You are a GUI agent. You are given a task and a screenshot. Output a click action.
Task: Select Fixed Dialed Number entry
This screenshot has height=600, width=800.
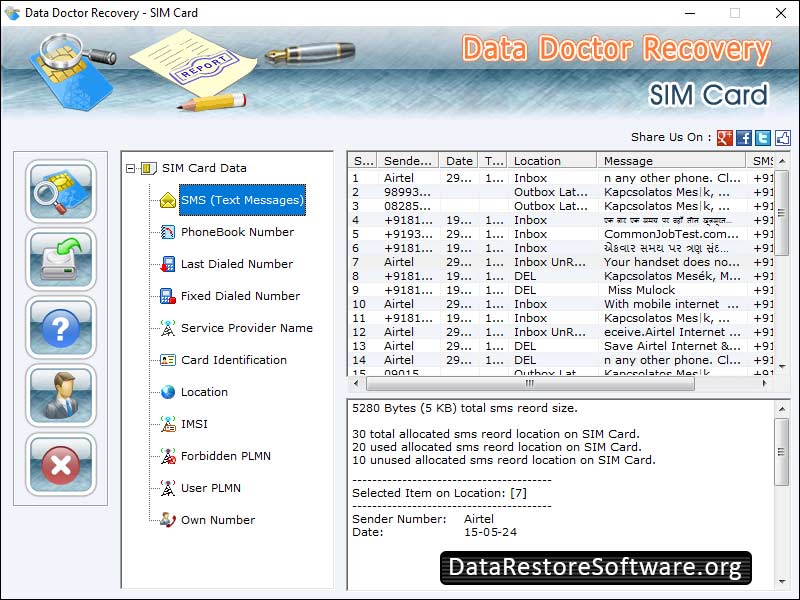[x=240, y=296]
